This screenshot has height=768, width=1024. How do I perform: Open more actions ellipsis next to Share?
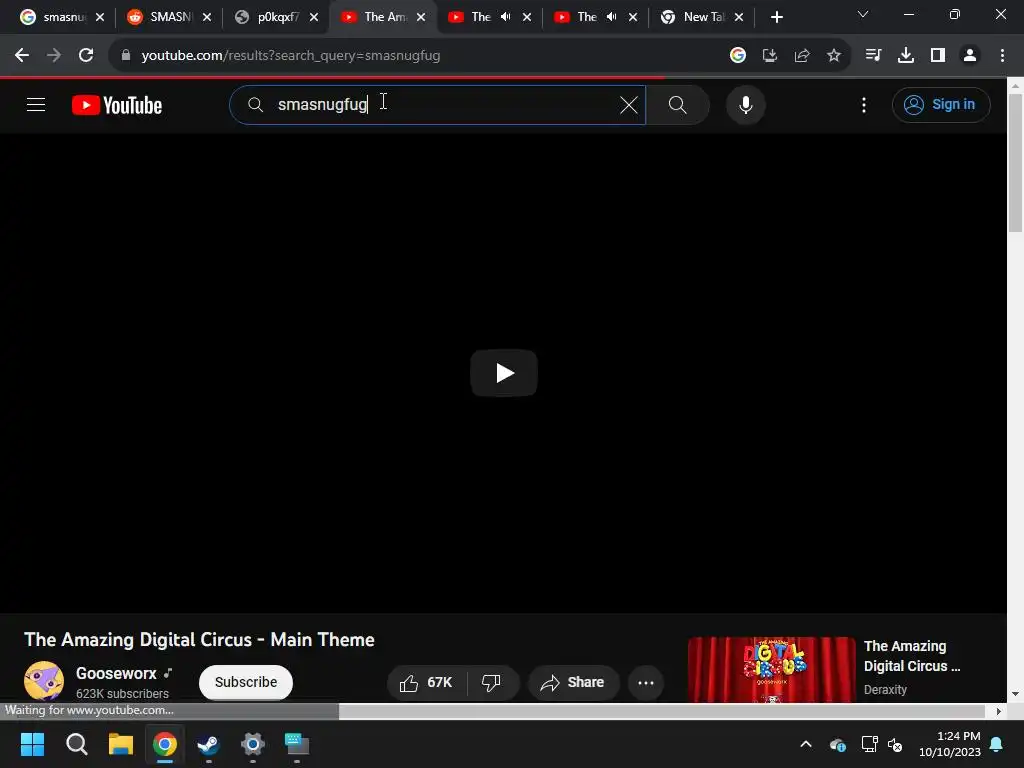646,682
